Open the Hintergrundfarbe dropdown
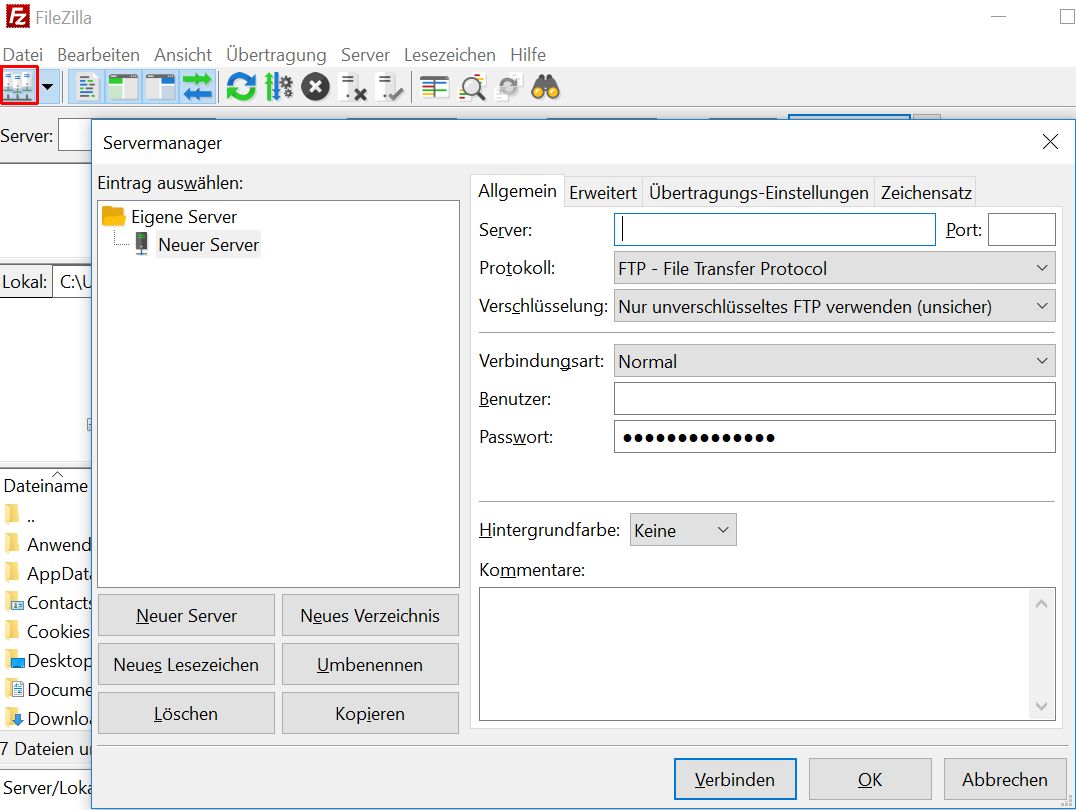 (x=683, y=530)
